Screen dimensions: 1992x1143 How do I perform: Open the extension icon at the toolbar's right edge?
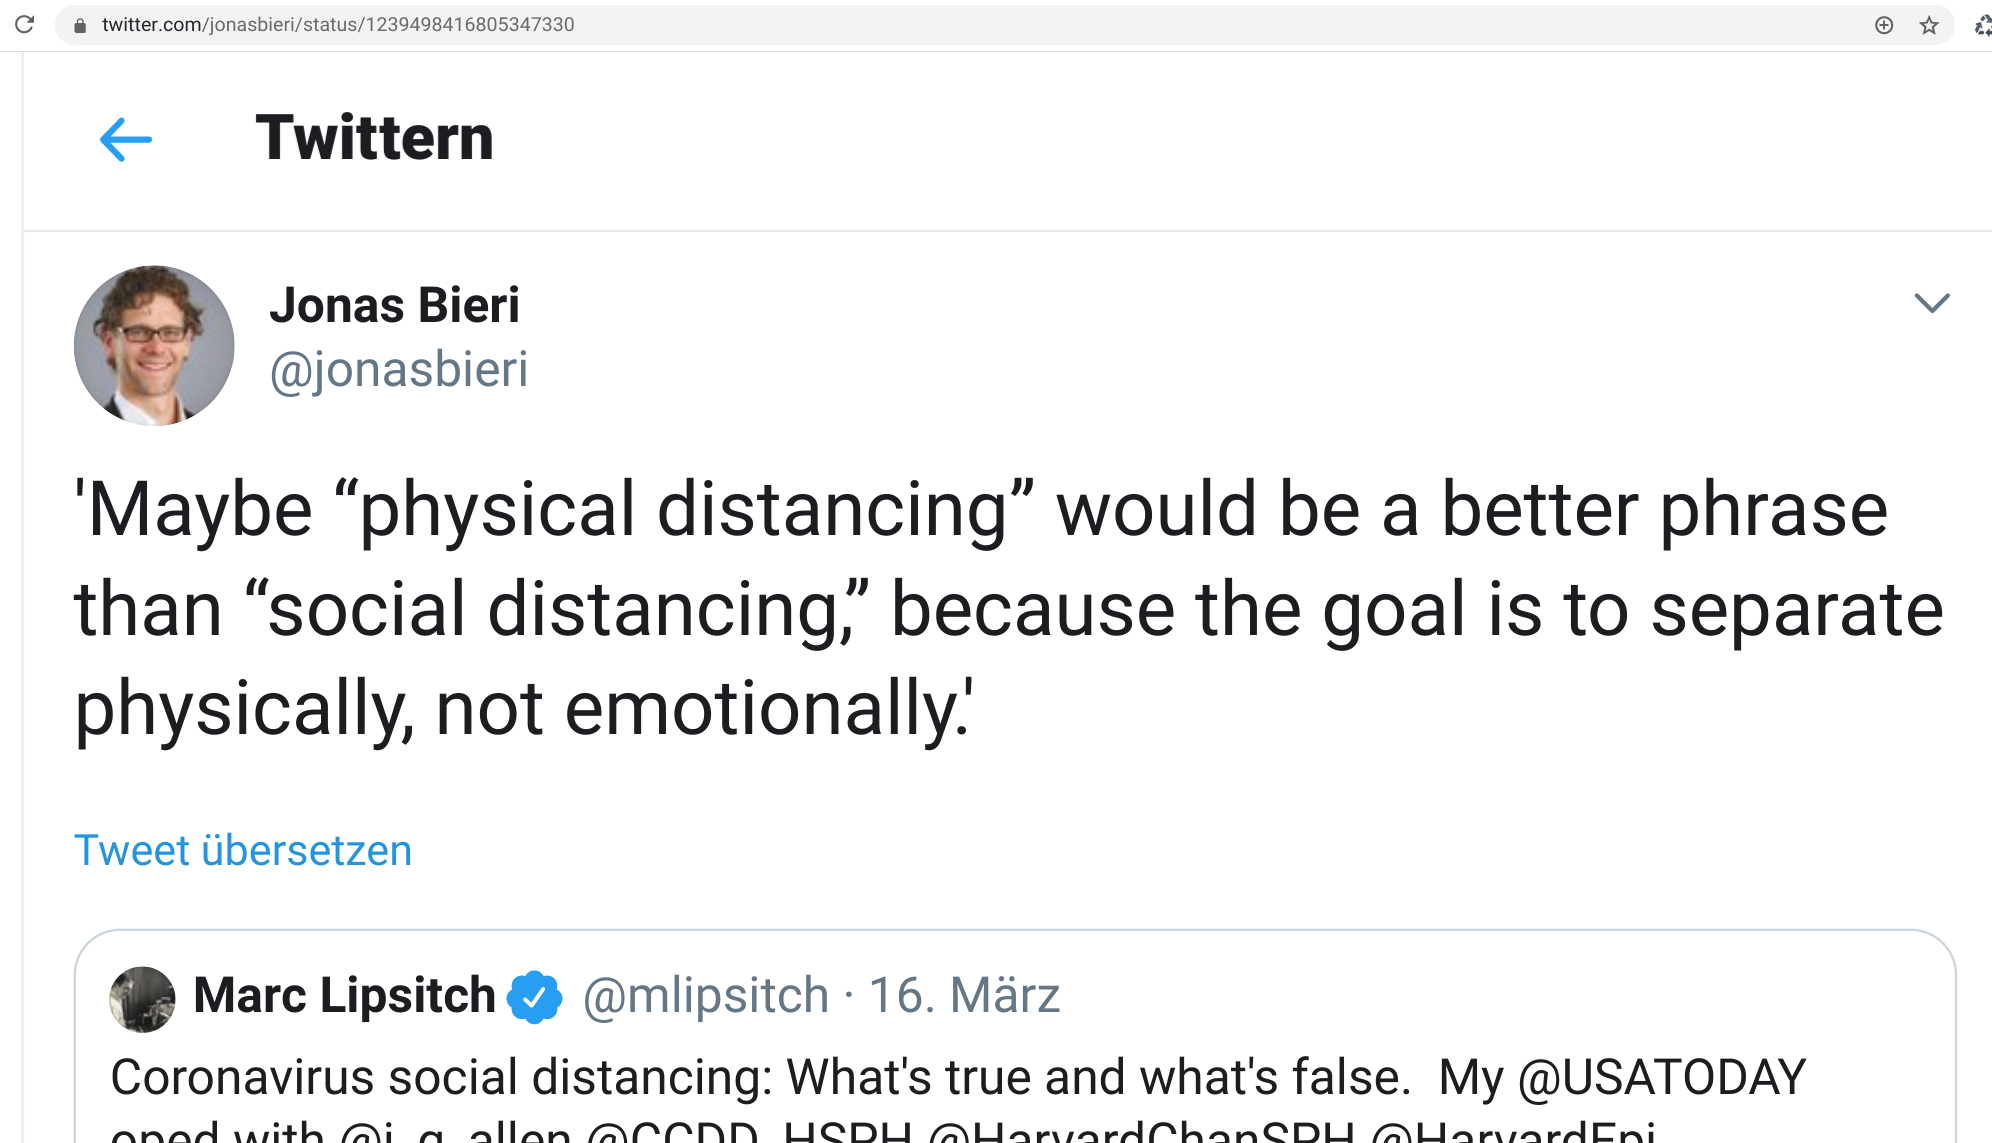click(1982, 25)
